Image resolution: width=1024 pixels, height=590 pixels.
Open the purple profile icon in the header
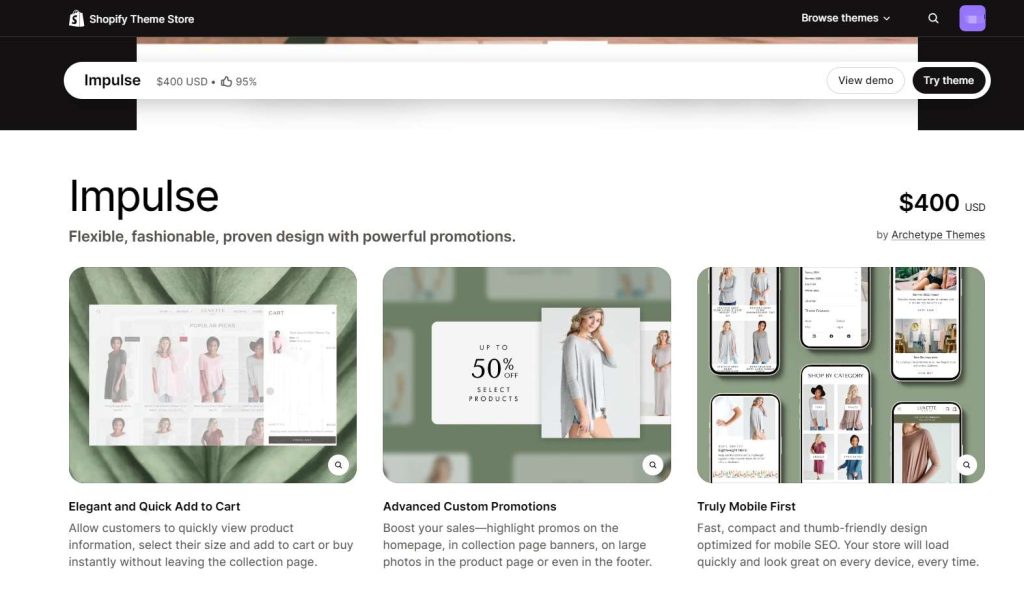(971, 18)
